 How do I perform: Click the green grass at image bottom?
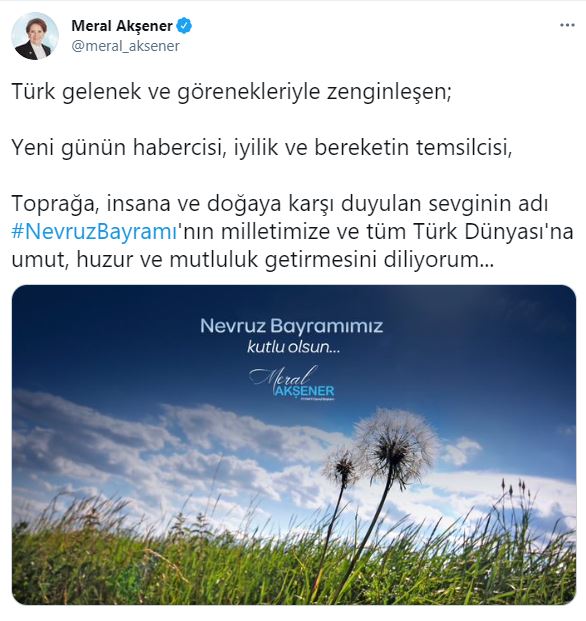click(x=294, y=570)
